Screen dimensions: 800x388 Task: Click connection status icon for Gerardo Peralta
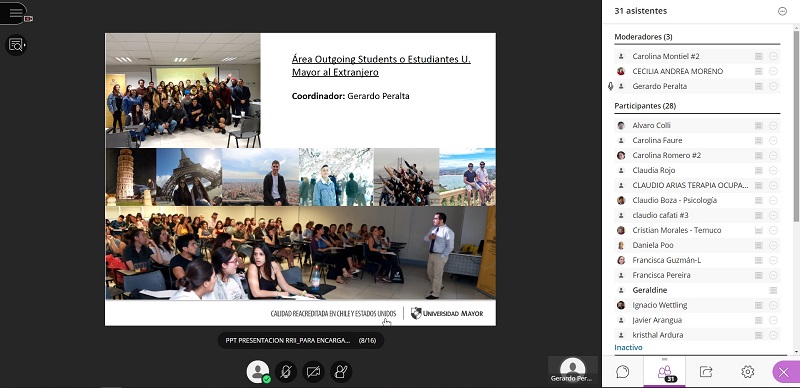pos(759,86)
